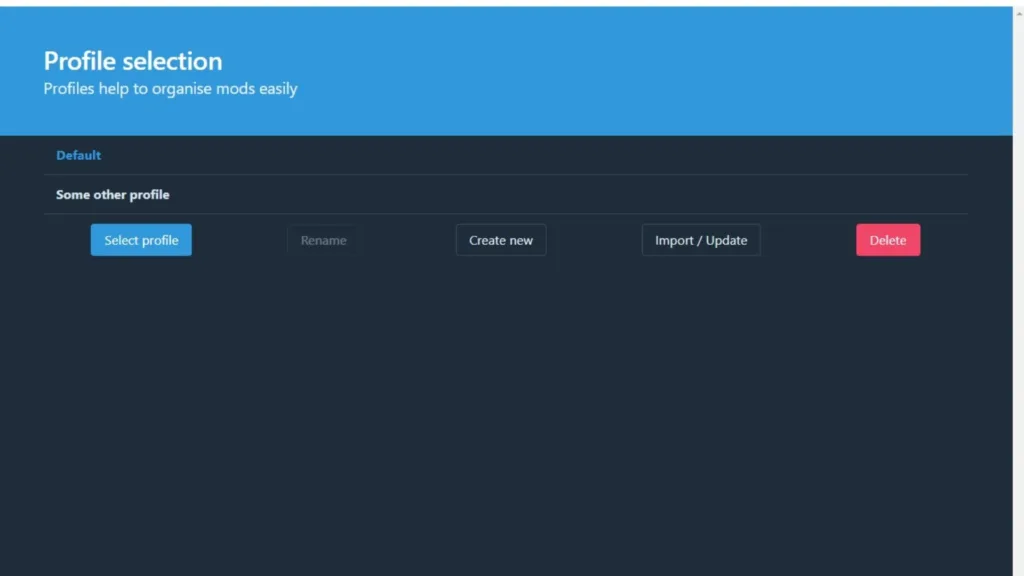Click the greyed-out Rename button
The height and width of the screenshot is (576, 1024).
pyautogui.click(x=323, y=240)
